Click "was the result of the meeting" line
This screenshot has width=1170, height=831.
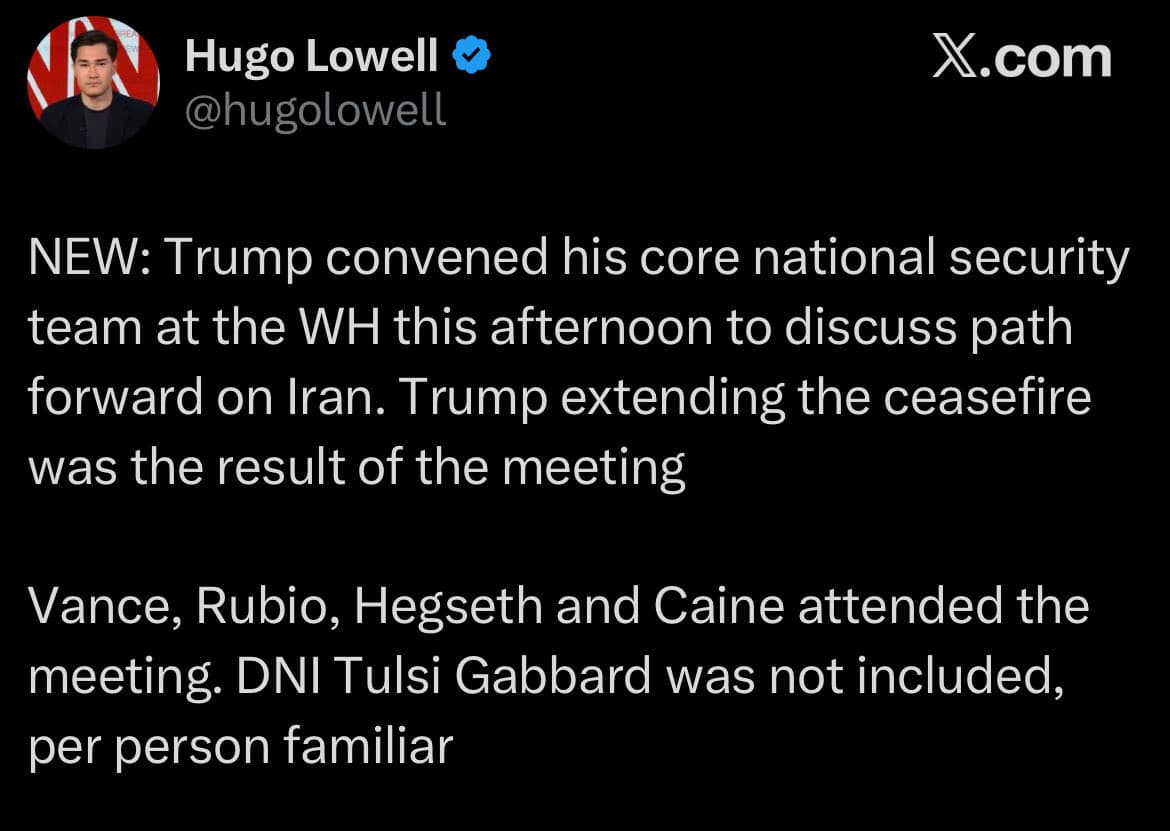(x=357, y=467)
